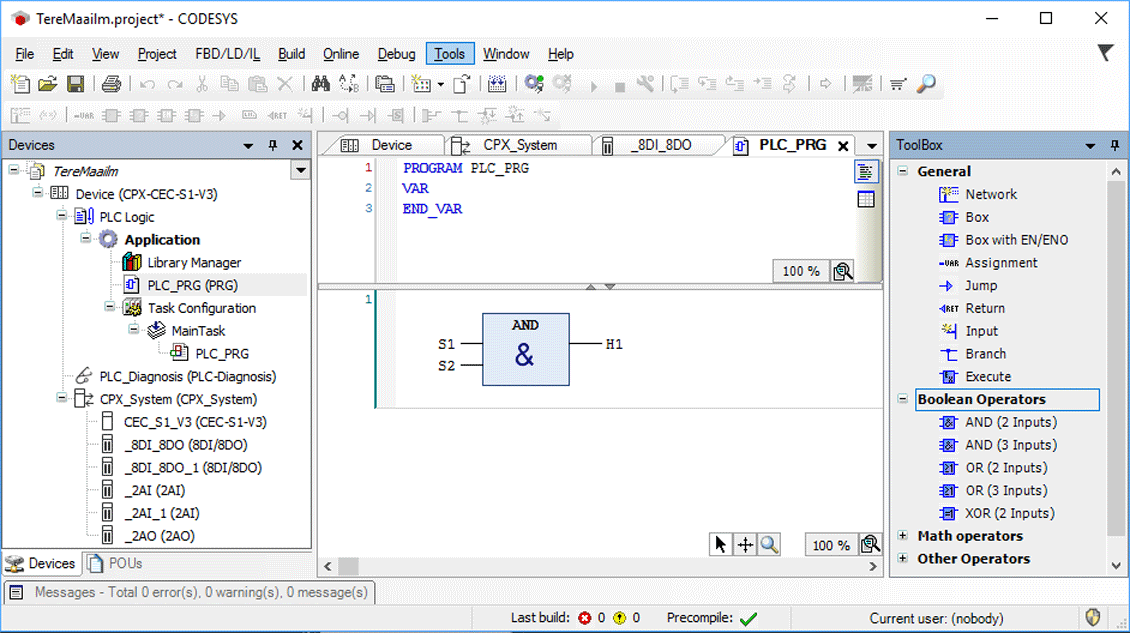Screen dimensions: 1130x633
Task: Collapse the TereMaailm project root node
Action: pos(14,170)
